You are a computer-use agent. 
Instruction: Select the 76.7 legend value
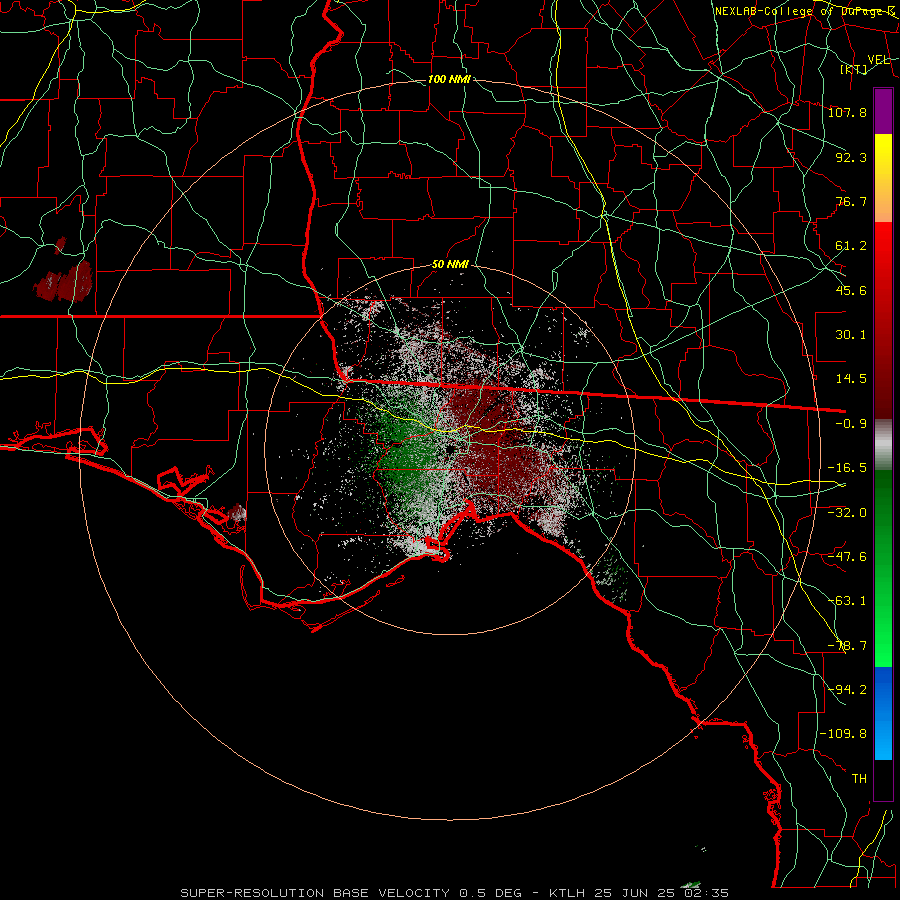pyautogui.click(x=851, y=201)
